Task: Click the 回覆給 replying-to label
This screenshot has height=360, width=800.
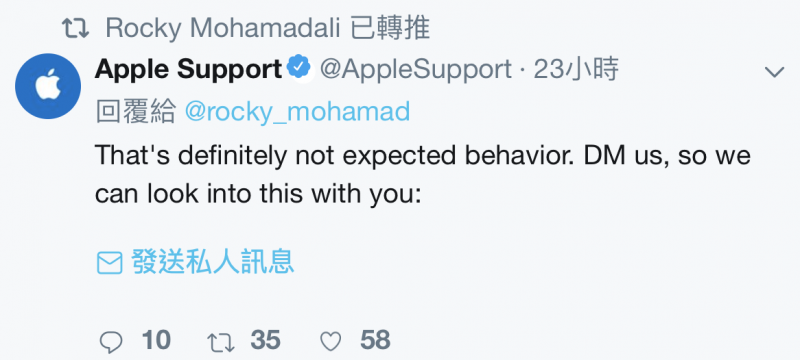Action: [x=136, y=112]
